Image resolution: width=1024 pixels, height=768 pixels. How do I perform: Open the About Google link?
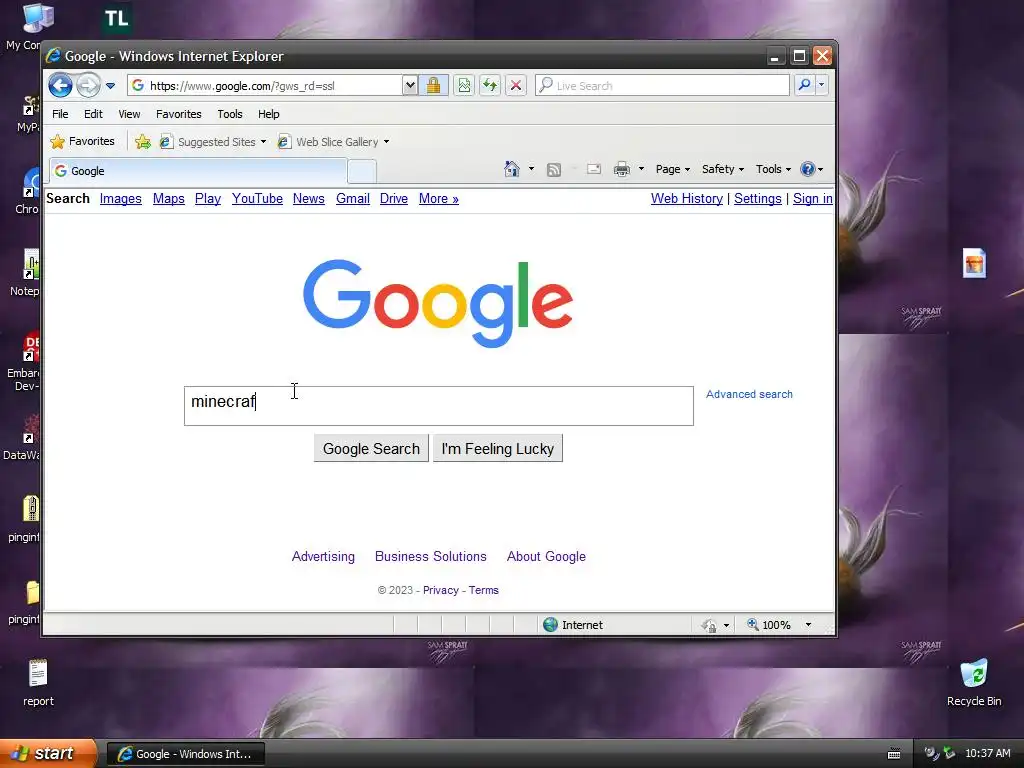(546, 556)
